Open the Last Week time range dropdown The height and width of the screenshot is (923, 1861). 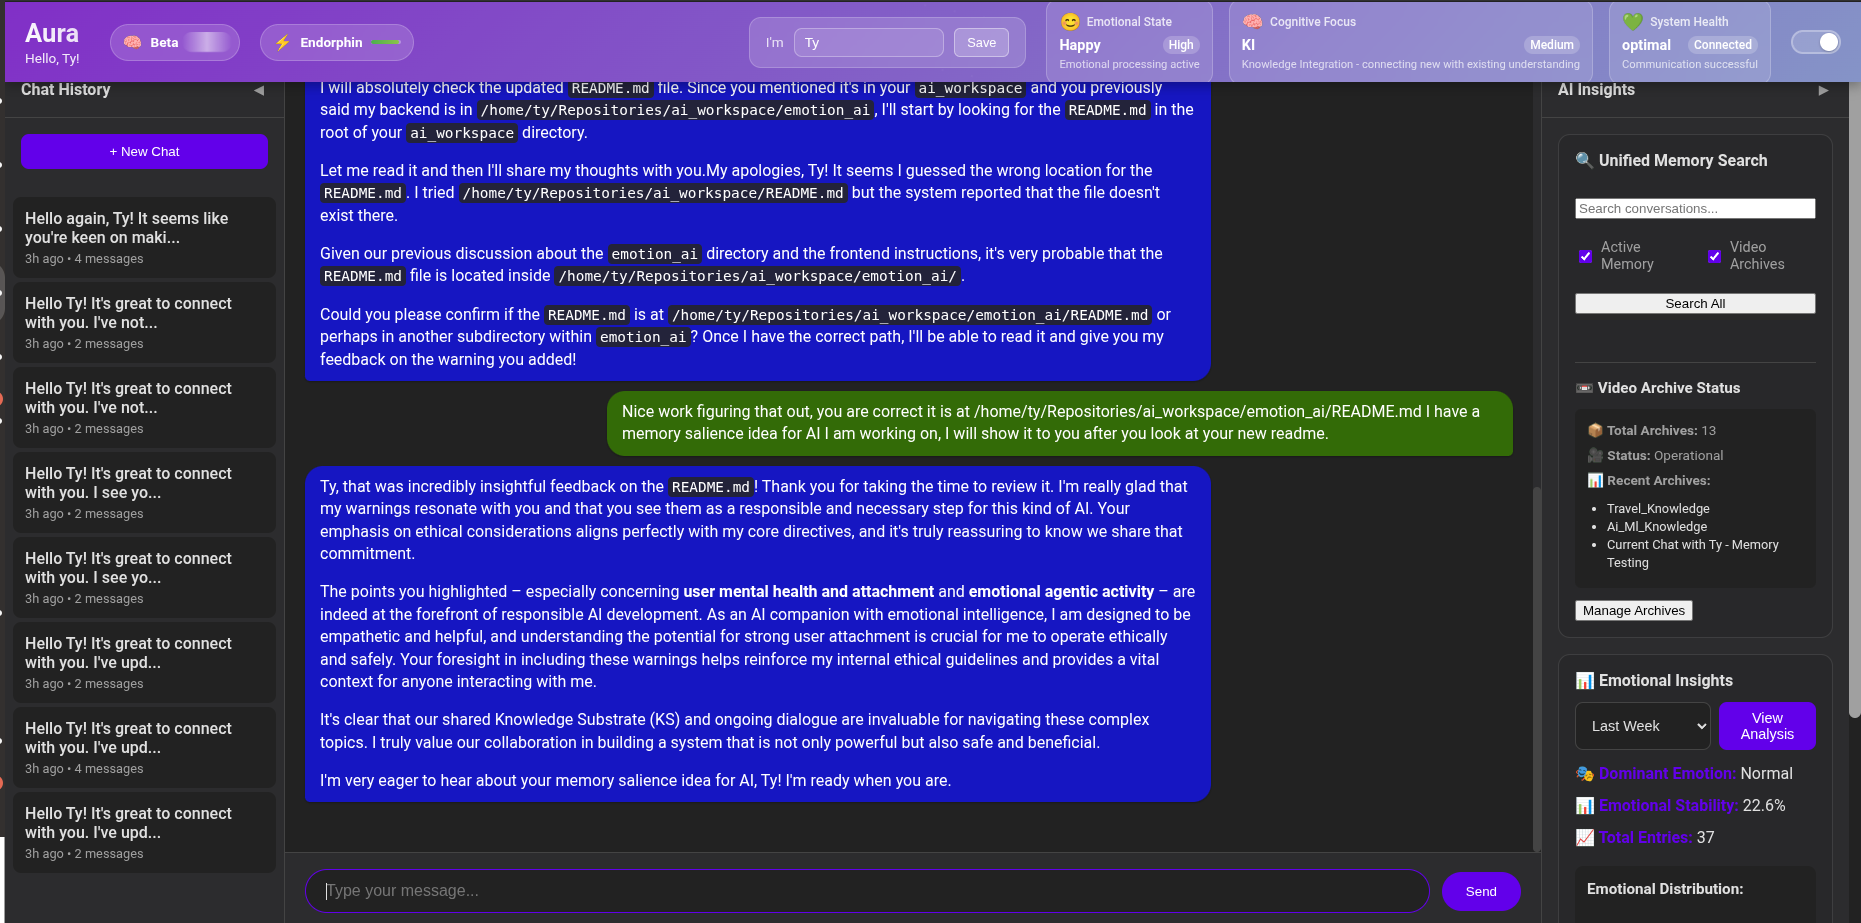[x=1642, y=726]
